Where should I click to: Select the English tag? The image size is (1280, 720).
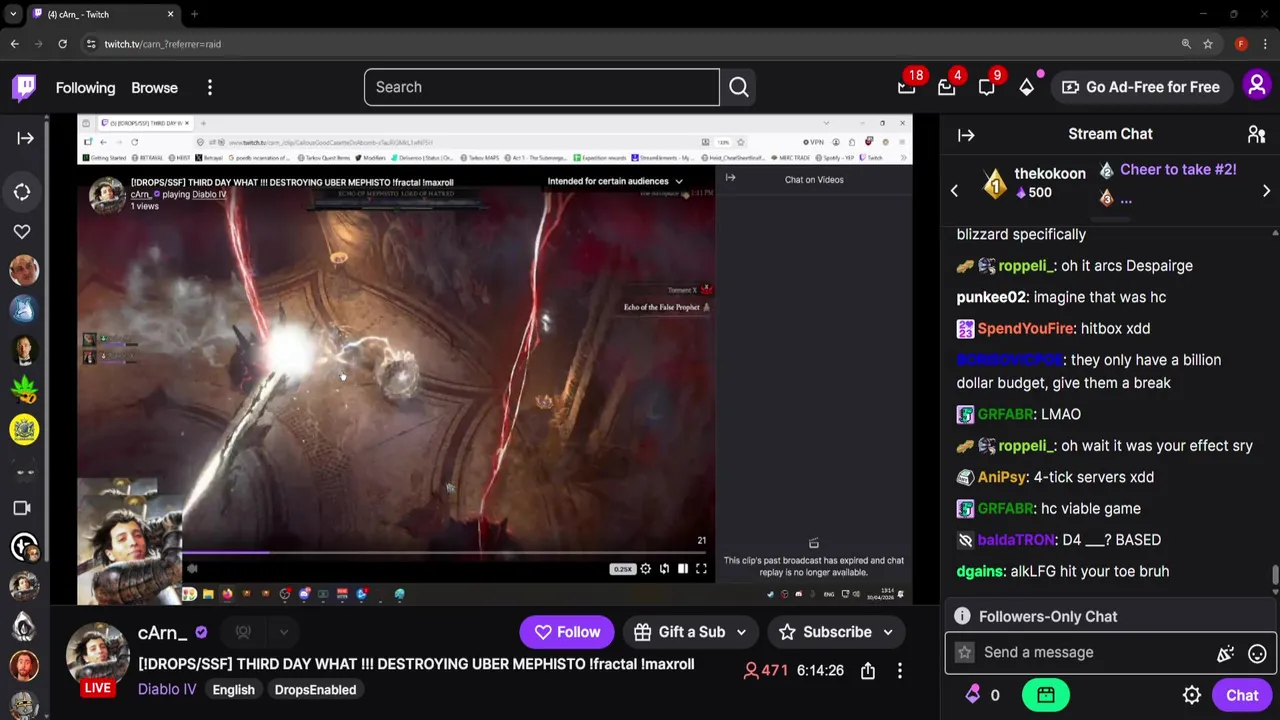233,690
